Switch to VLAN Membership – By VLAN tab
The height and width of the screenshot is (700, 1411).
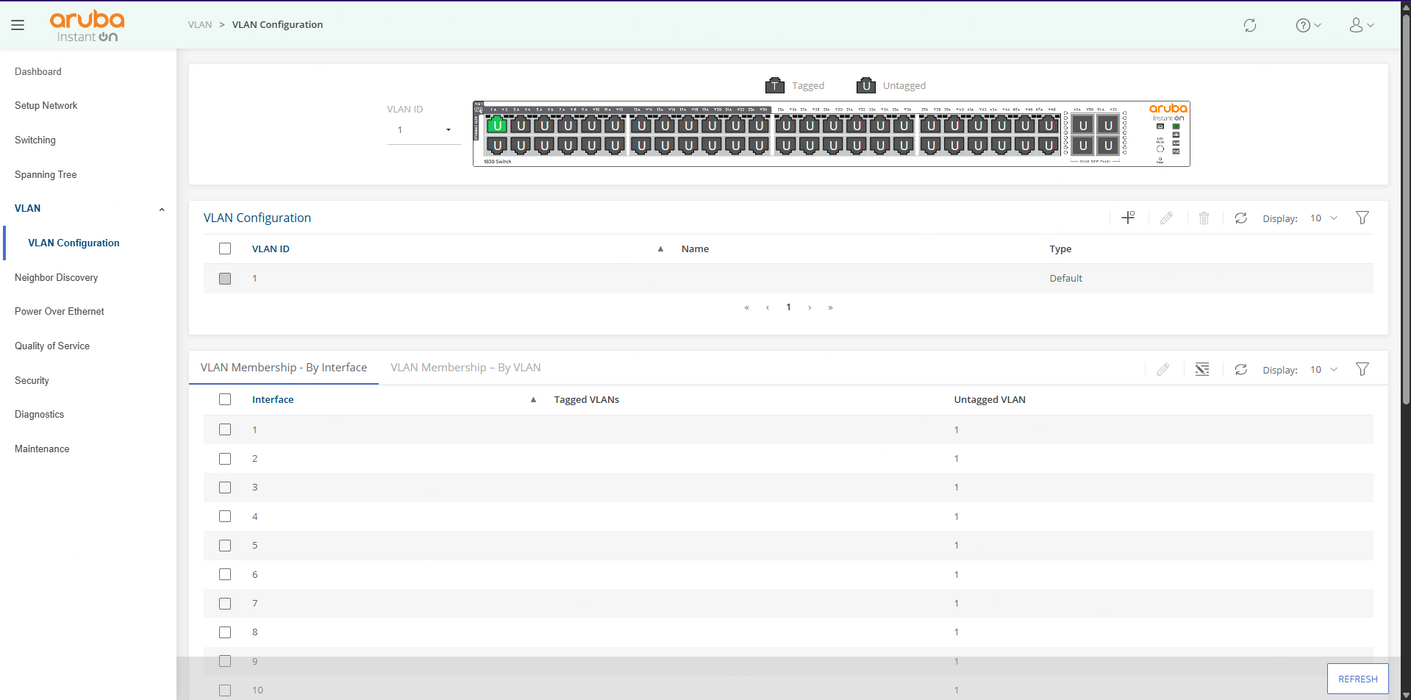coord(465,367)
